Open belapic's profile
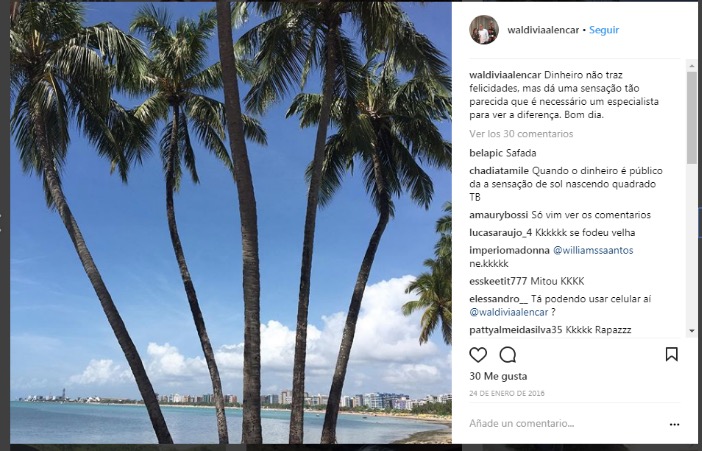 click(x=485, y=153)
